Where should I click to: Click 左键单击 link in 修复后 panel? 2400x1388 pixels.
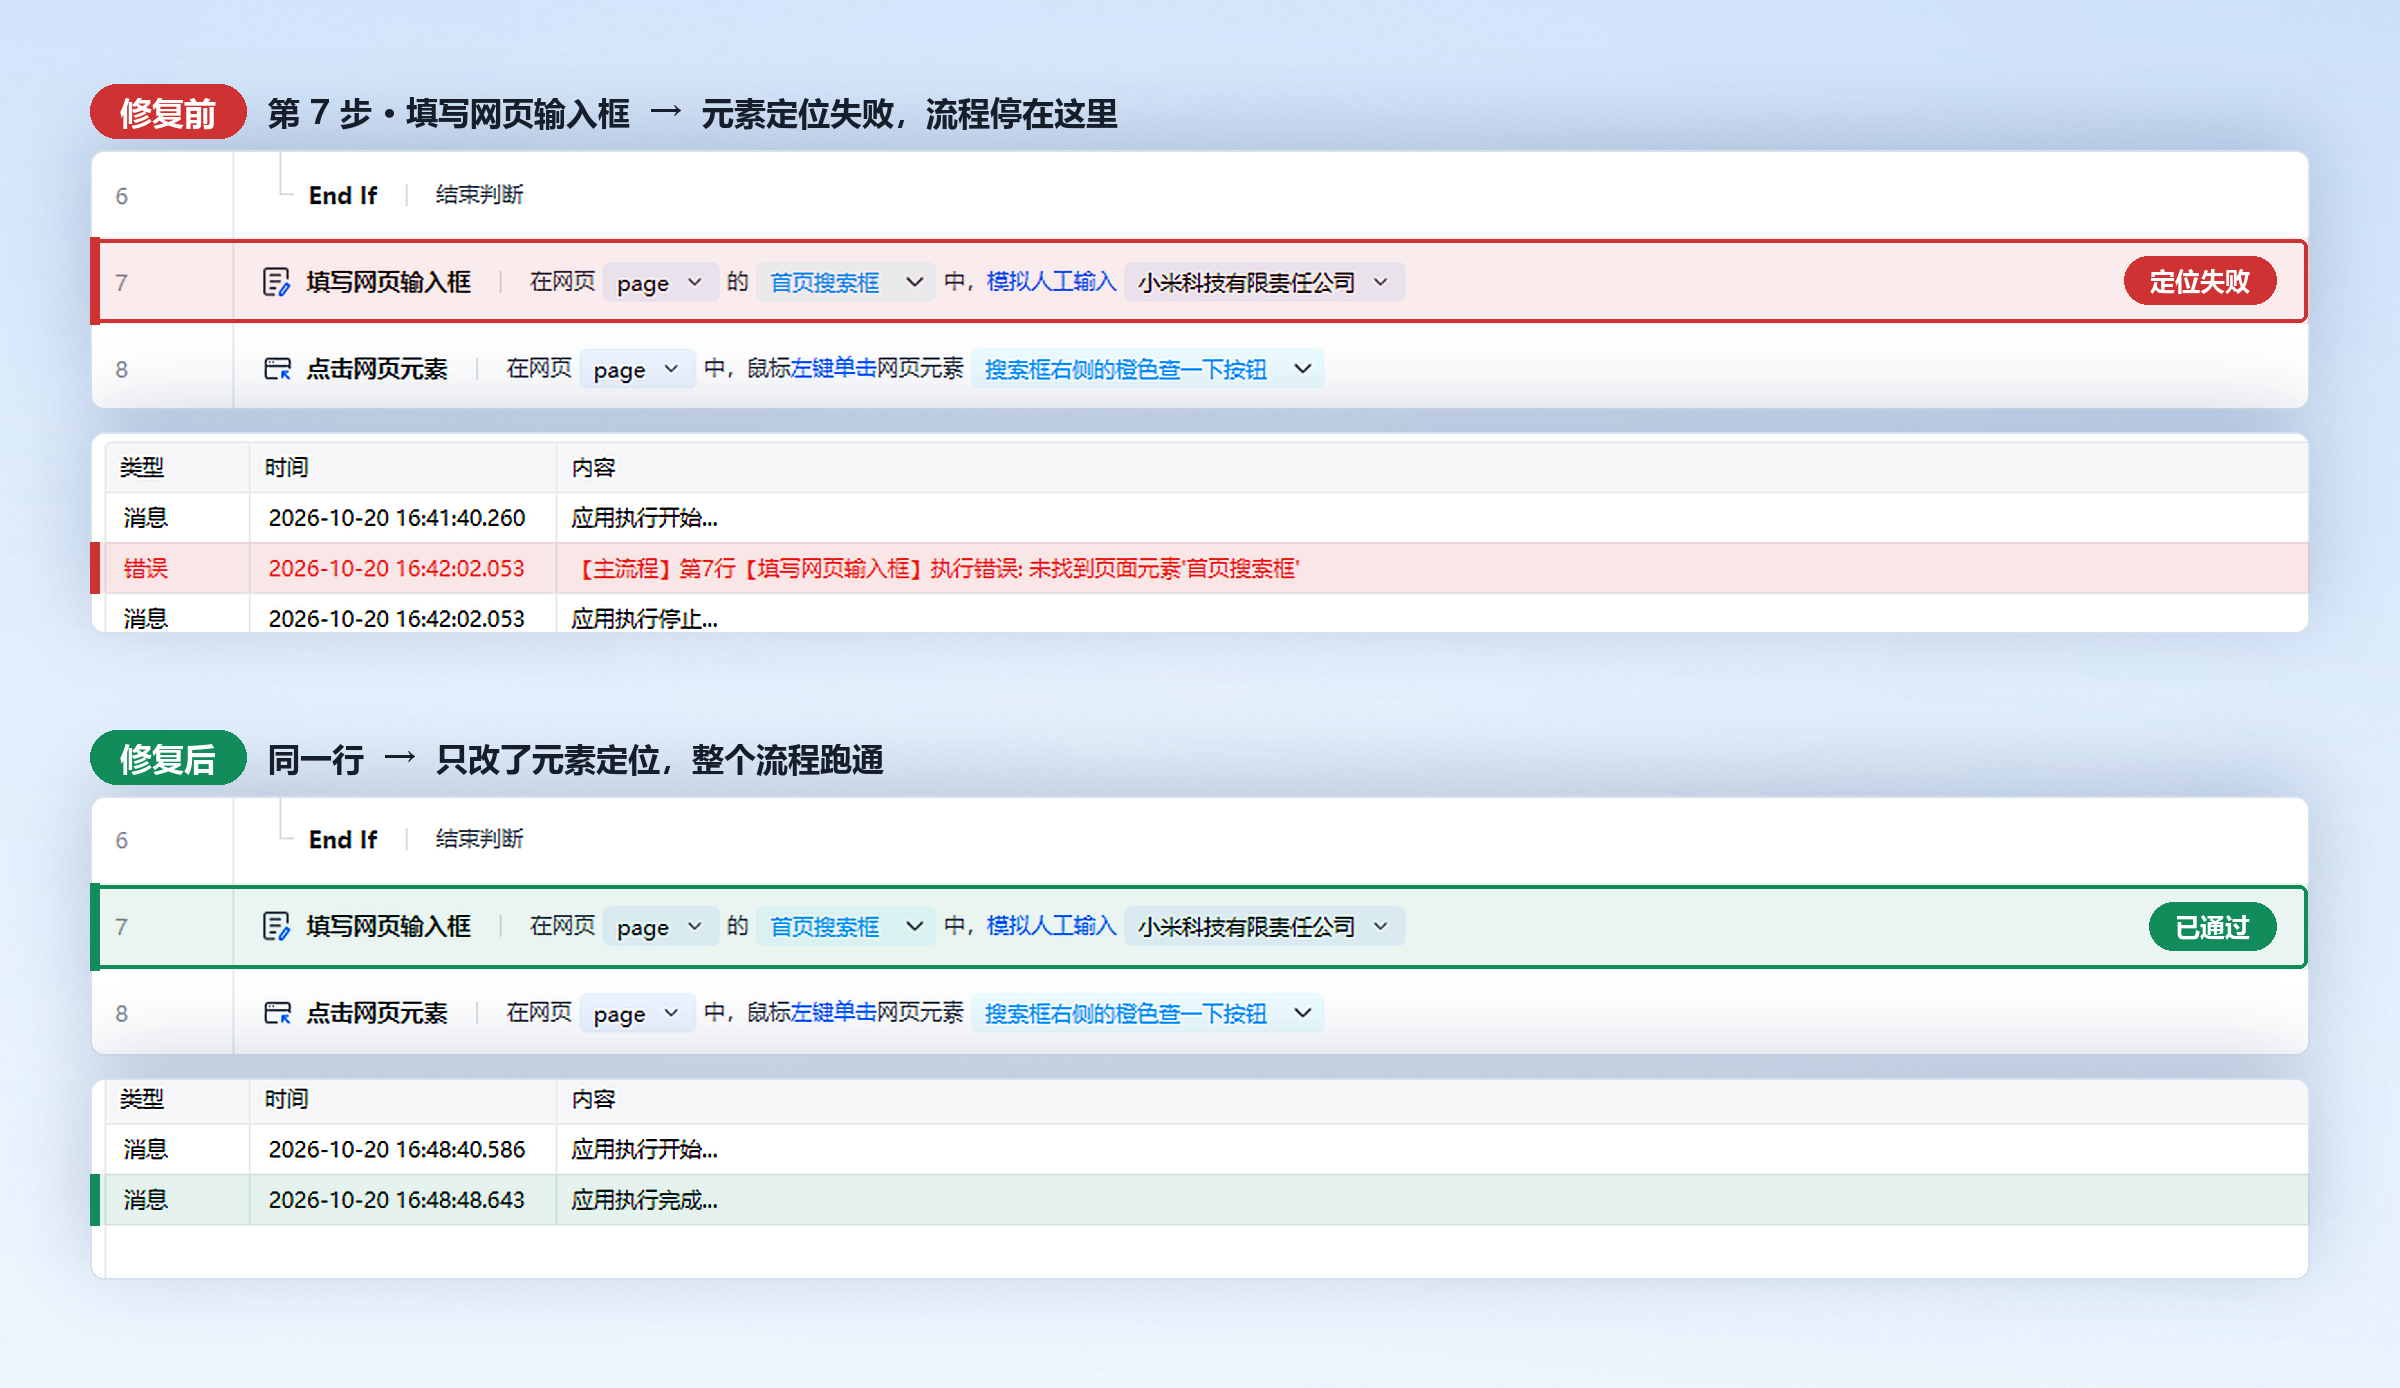point(833,1013)
